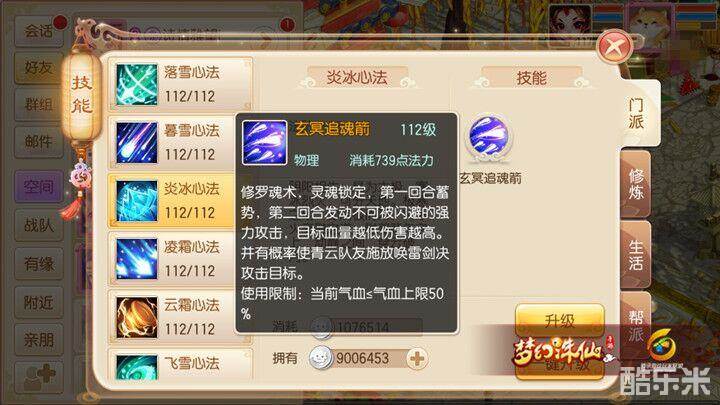Open the 好友 friends list
Screen dimensions: 720x405
(39, 68)
